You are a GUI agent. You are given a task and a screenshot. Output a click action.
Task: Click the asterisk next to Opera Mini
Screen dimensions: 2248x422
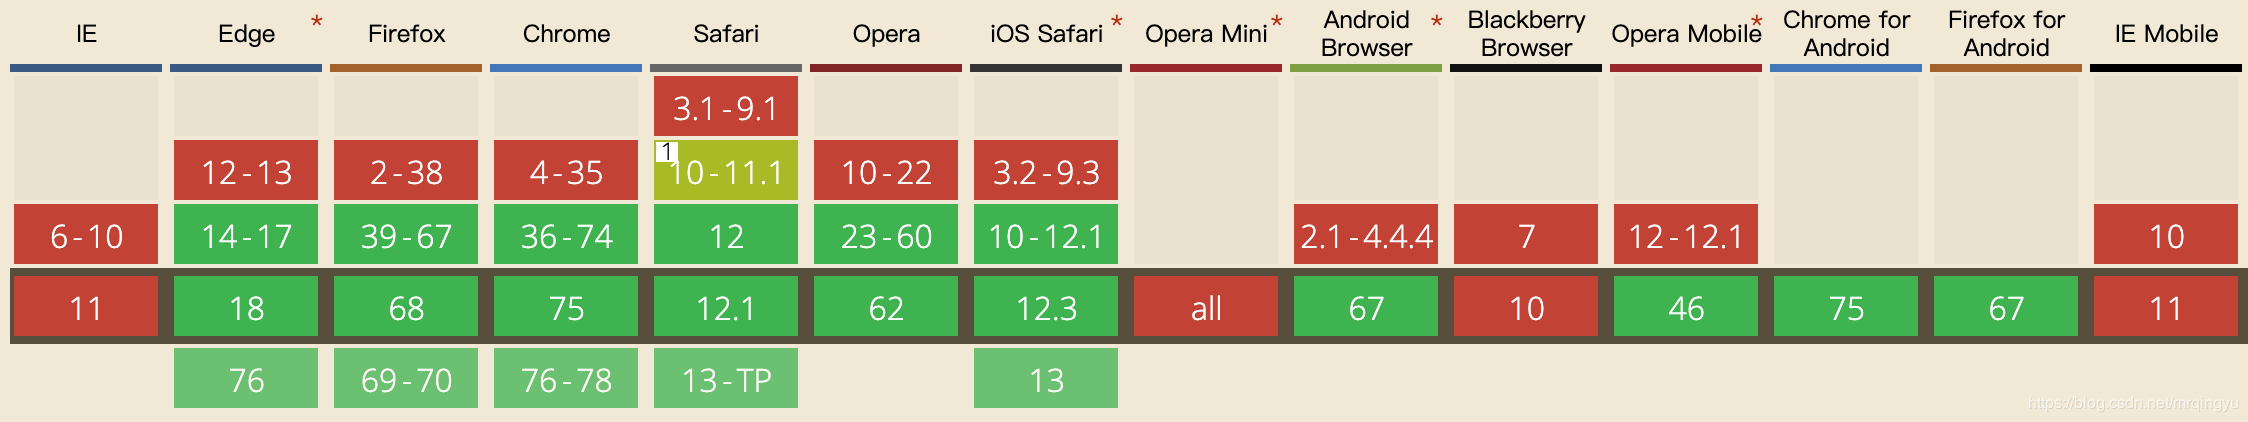click(1276, 23)
